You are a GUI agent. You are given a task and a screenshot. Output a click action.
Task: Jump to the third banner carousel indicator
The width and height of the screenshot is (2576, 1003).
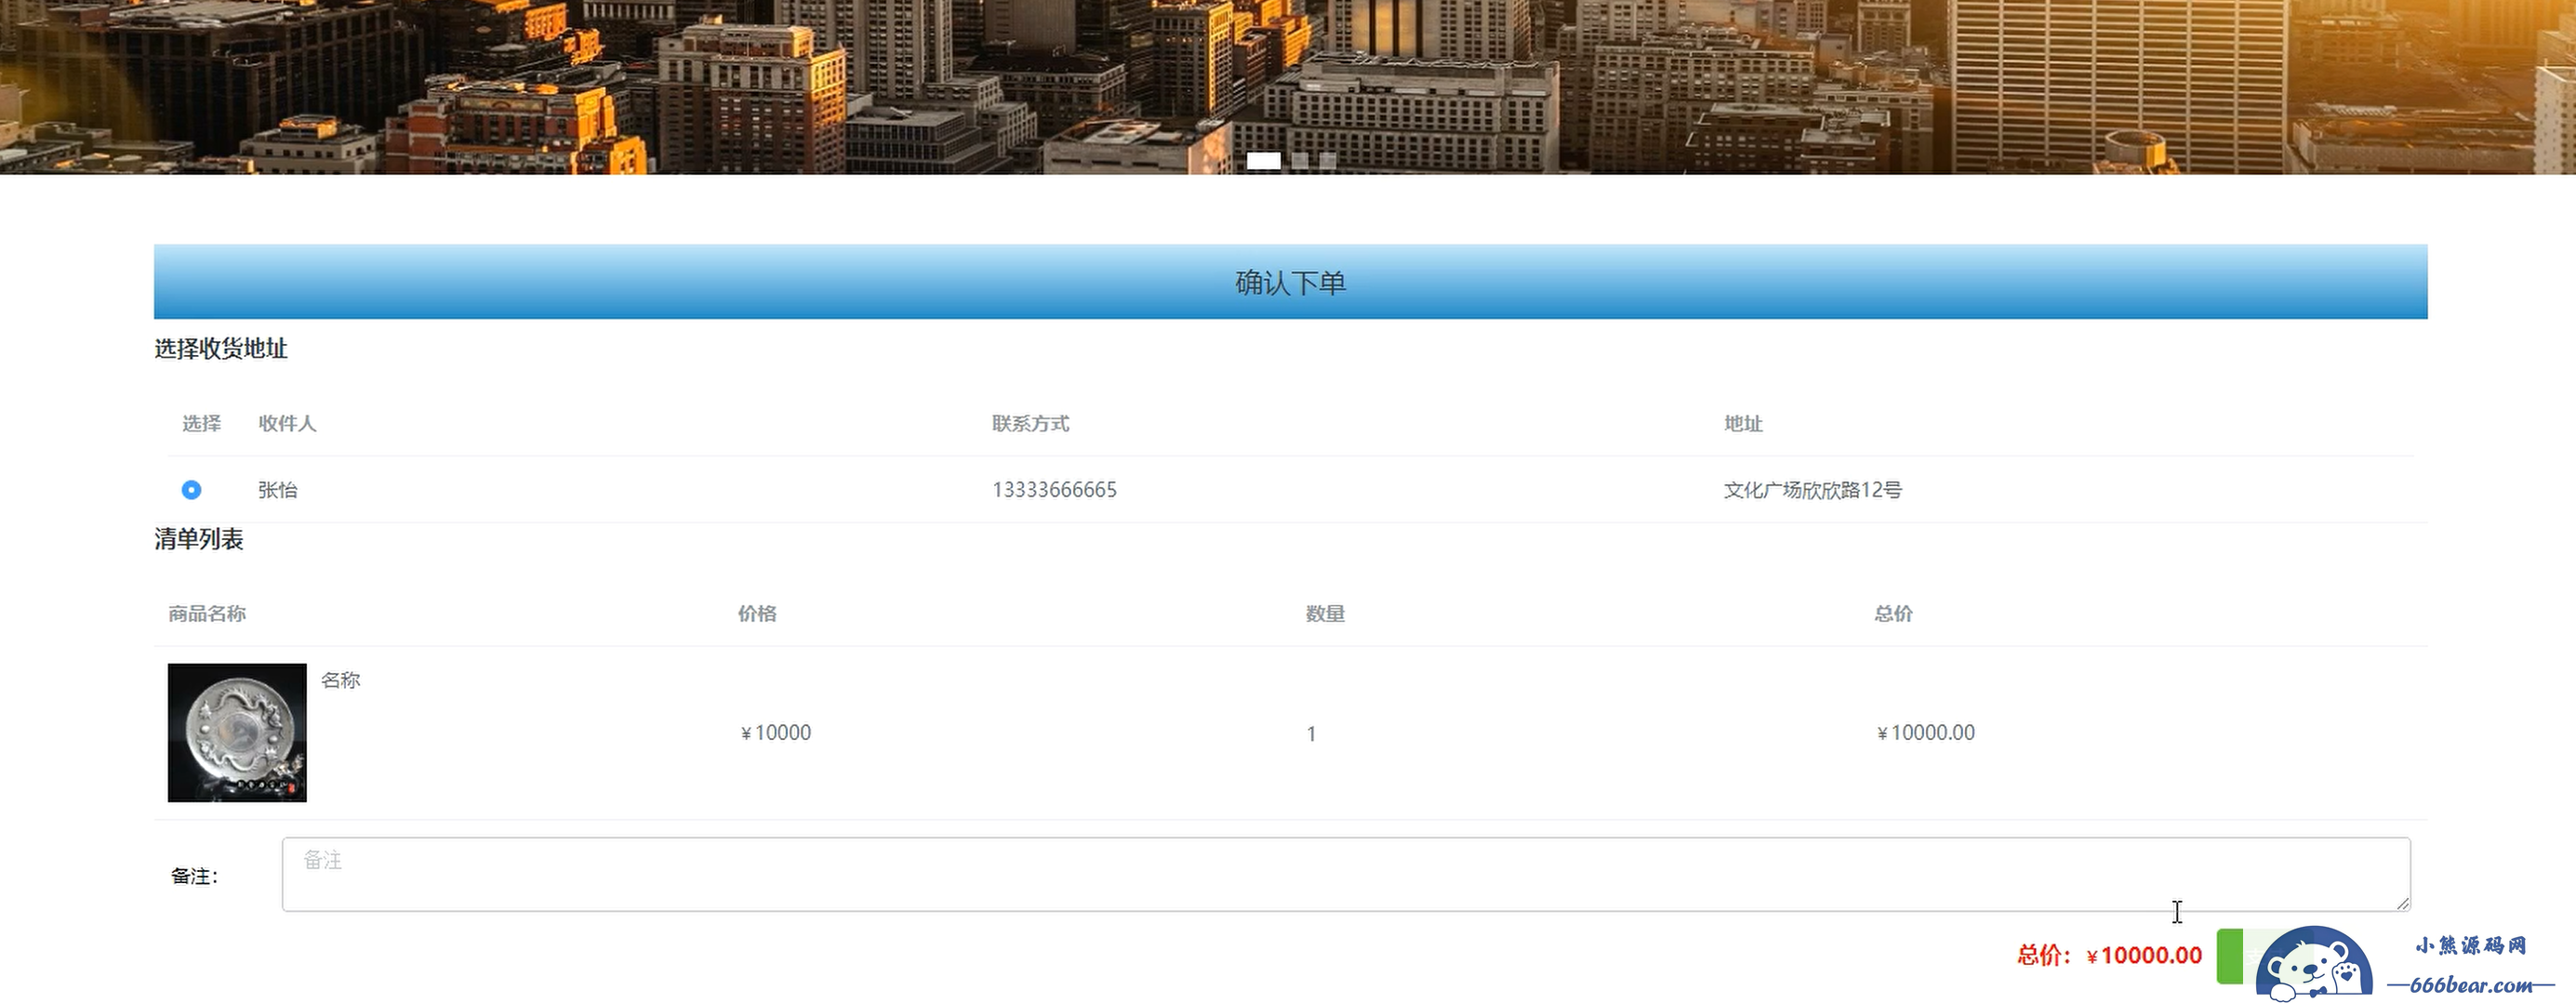[1327, 160]
